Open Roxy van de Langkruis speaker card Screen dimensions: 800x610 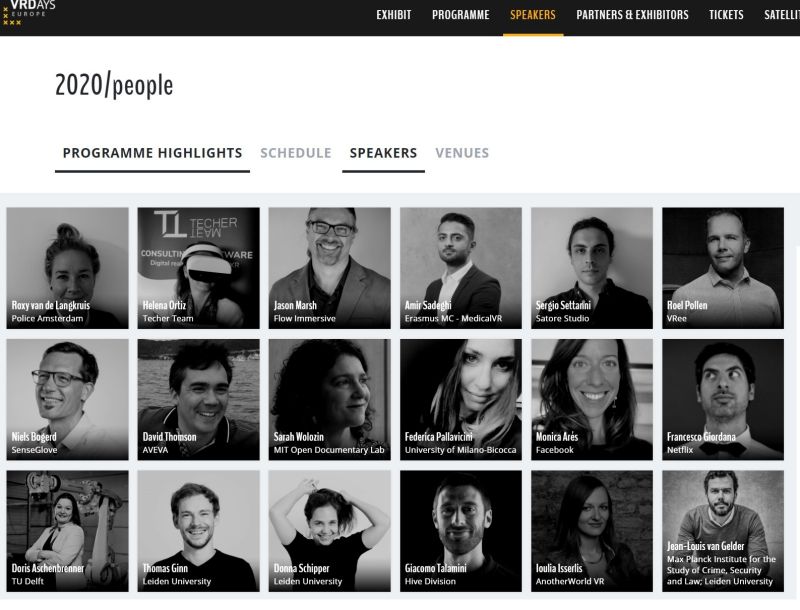(x=67, y=268)
